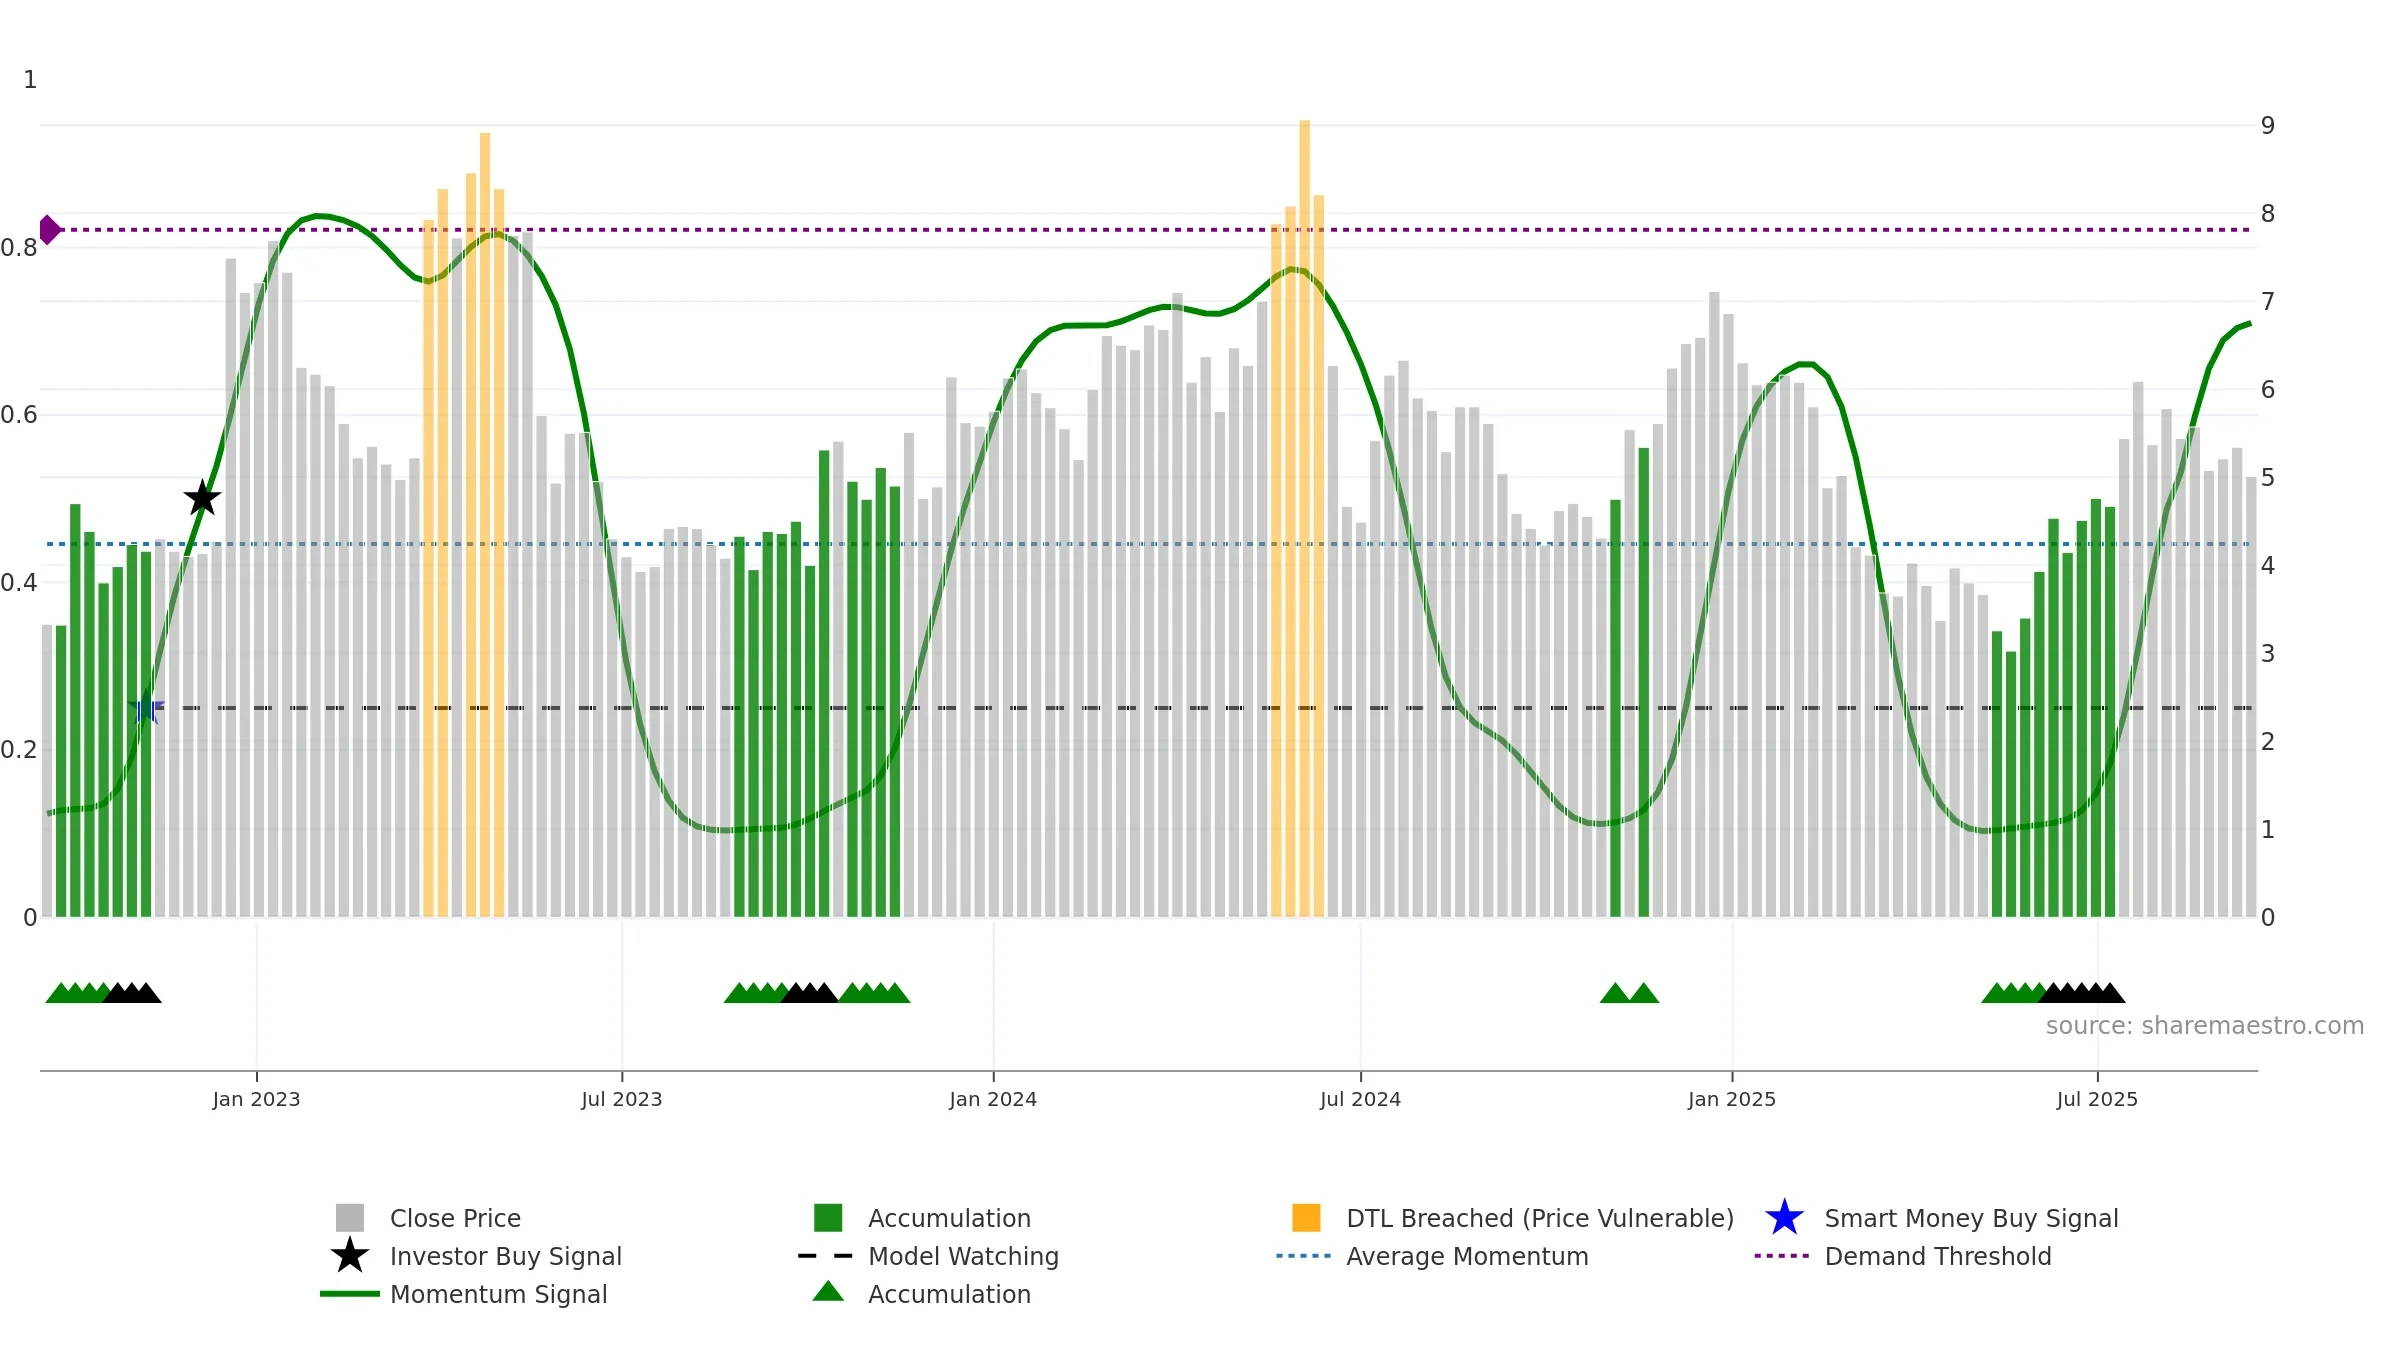Screen dimensions: 2400x1350
Task: Click the Jul 2025 axis label
Action: click(x=2097, y=1099)
